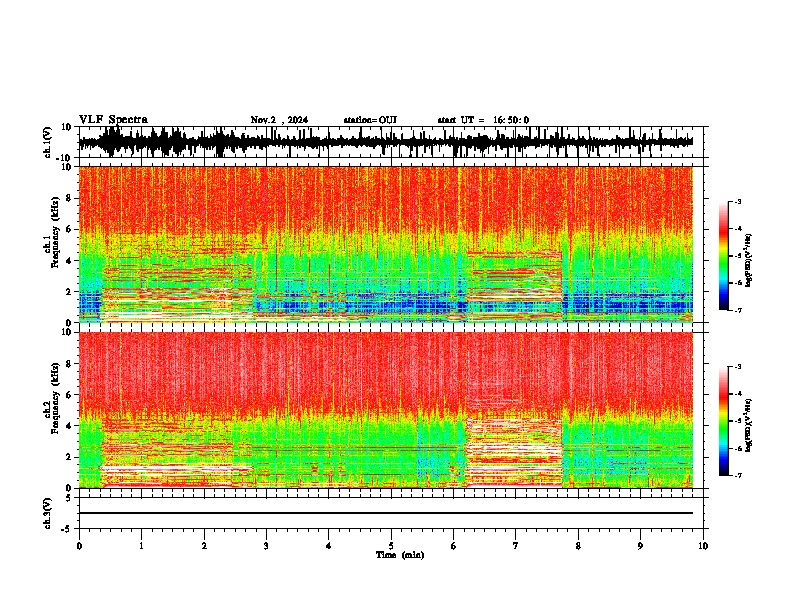Click the ch.1 spectrogram color scale bar
The height and width of the screenshot is (612, 792).
point(723,256)
